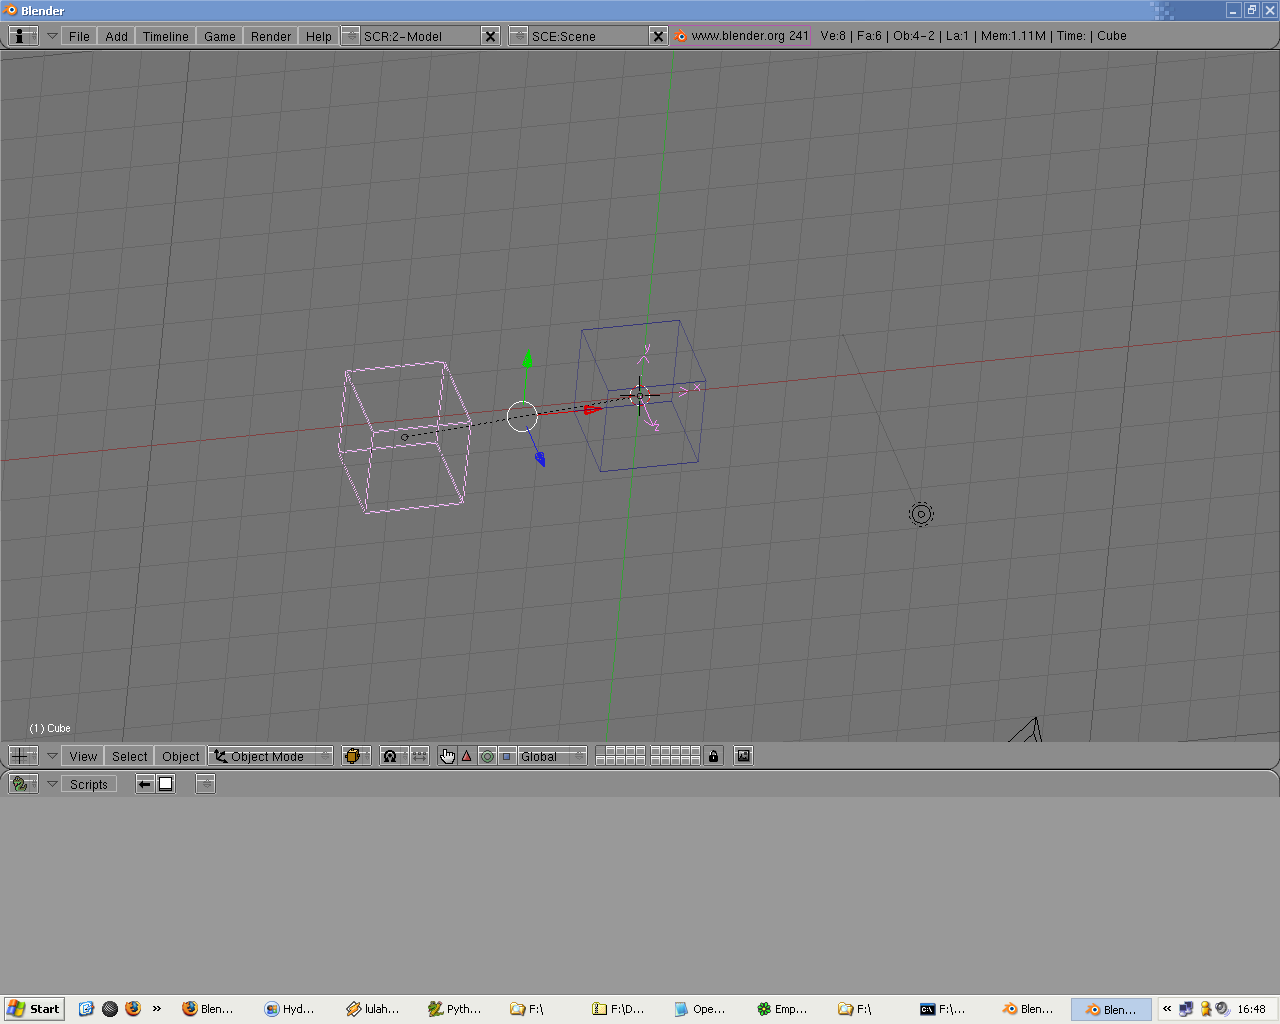Open the www.blender.org 241 link
1280x1024 pixels.
pos(749,36)
